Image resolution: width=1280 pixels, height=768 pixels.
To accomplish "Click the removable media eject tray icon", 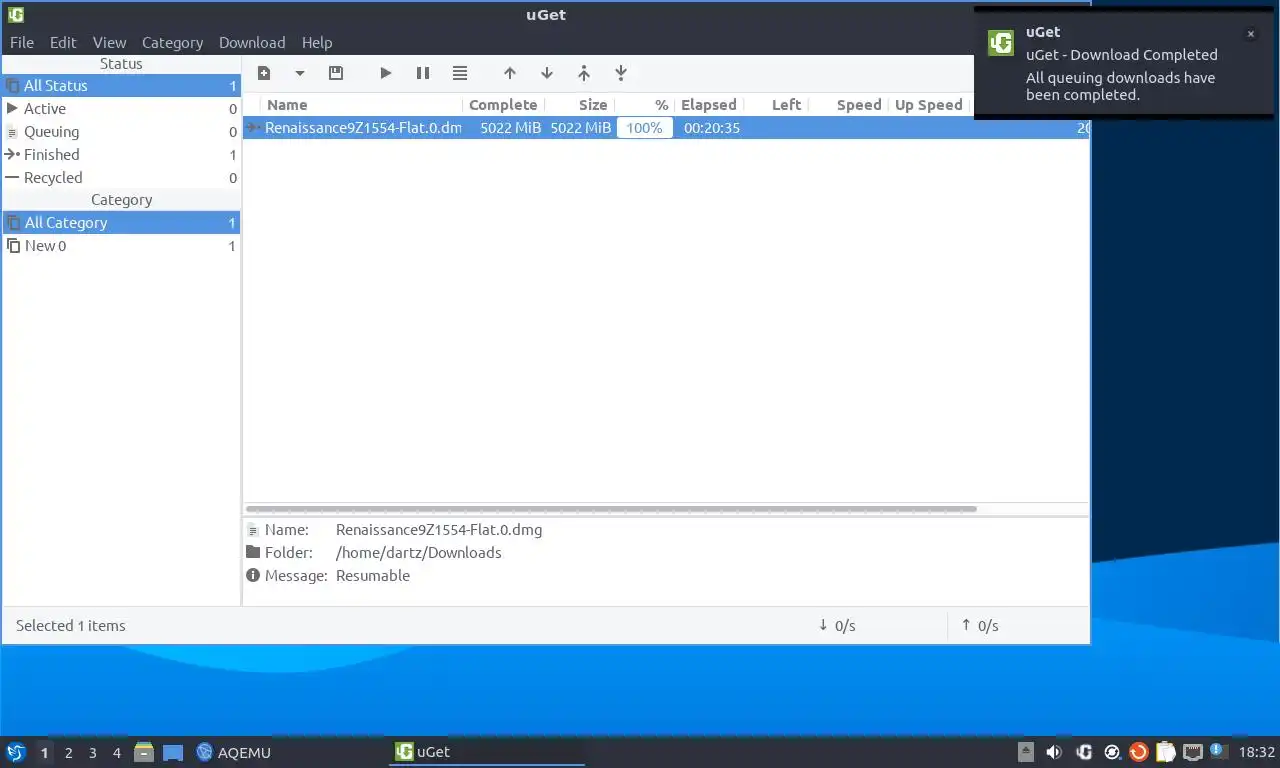I will [1026, 752].
